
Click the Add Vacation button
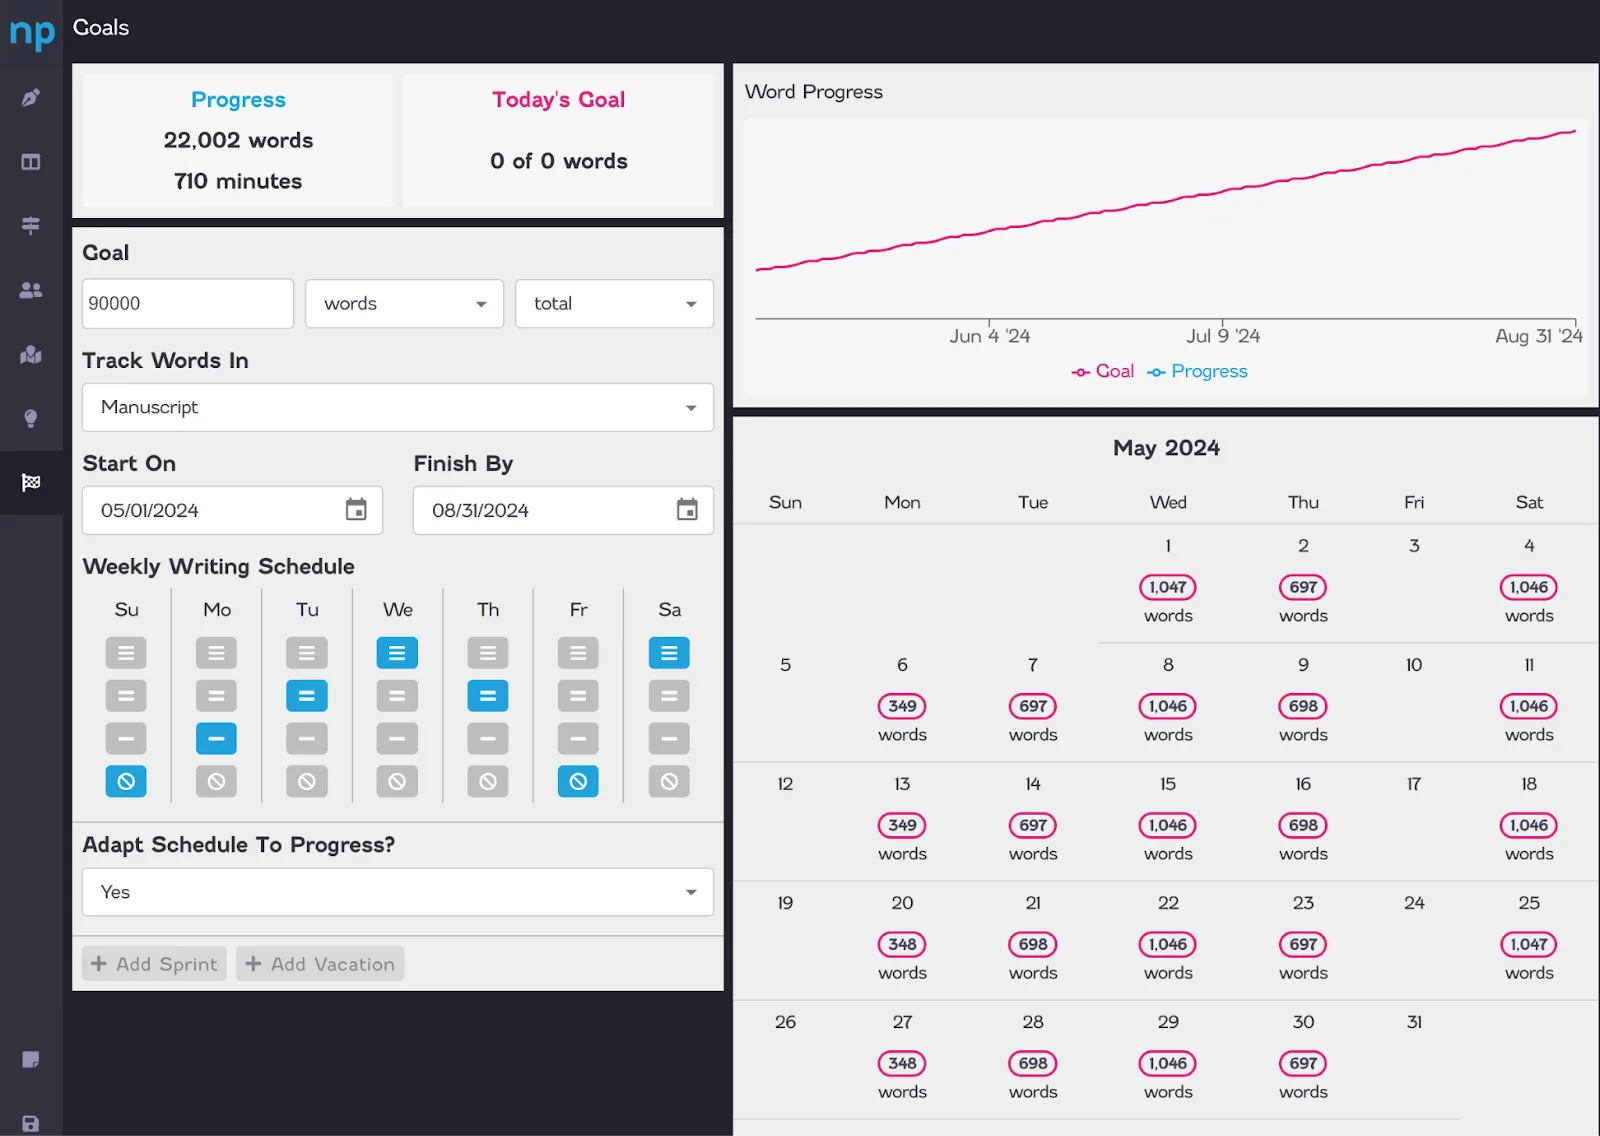pos(320,964)
